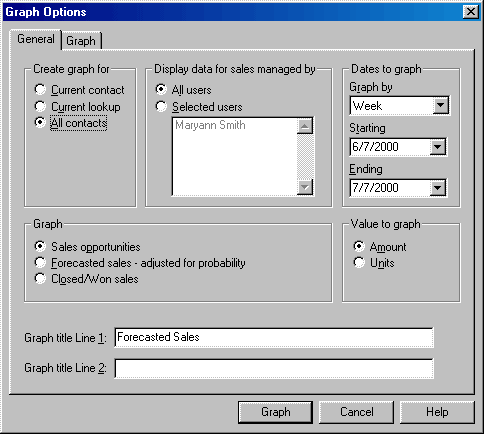This screenshot has width=484, height=434.
Task: Click the Cancel button
Action: coord(356,412)
